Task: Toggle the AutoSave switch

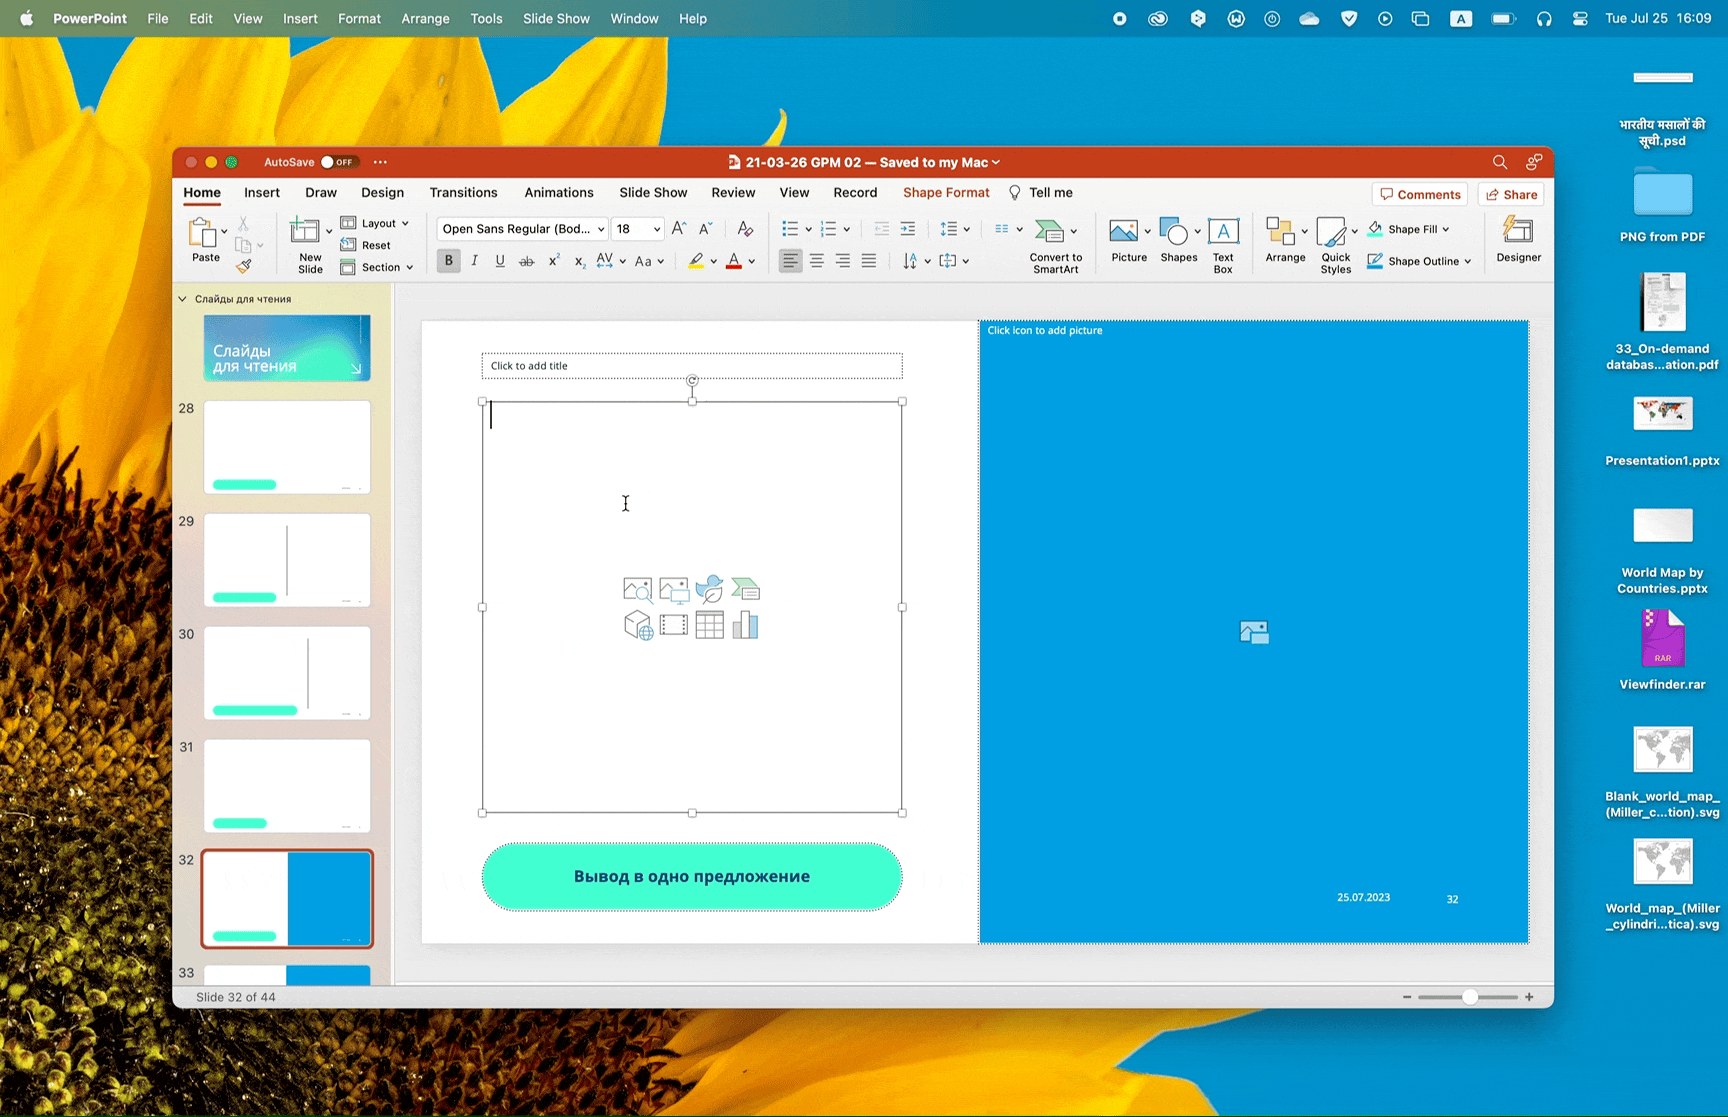Action: pos(339,162)
